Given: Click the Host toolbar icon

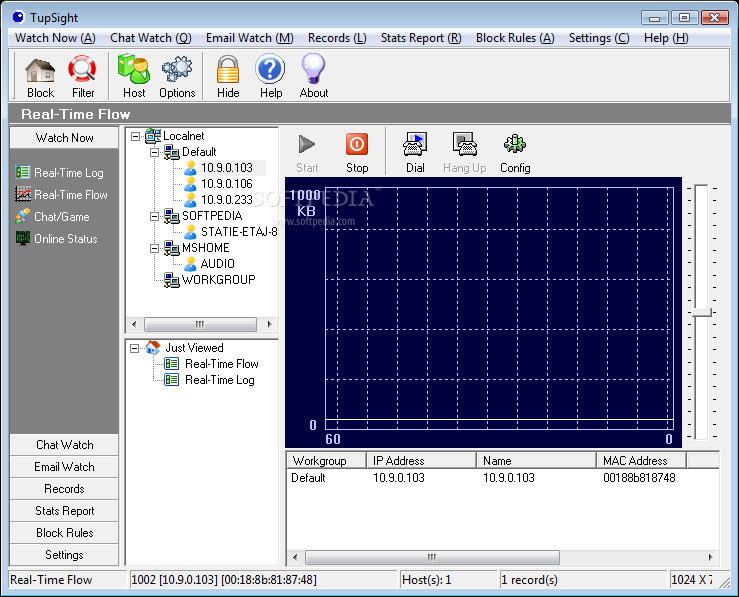Looking at the screenshot, I should coord(134,70).
